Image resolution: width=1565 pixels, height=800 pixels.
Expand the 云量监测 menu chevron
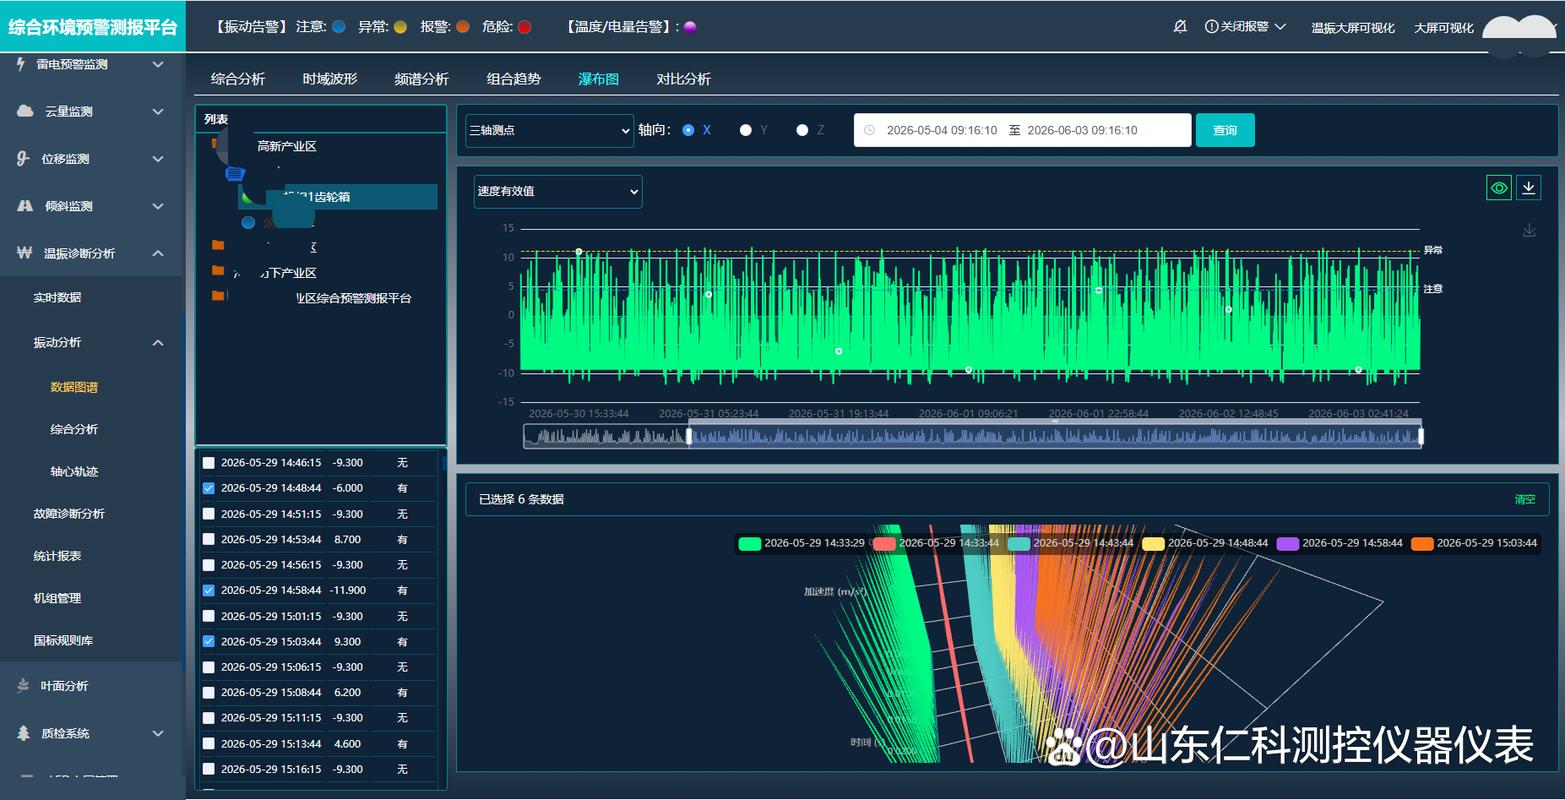coord(158,111)
